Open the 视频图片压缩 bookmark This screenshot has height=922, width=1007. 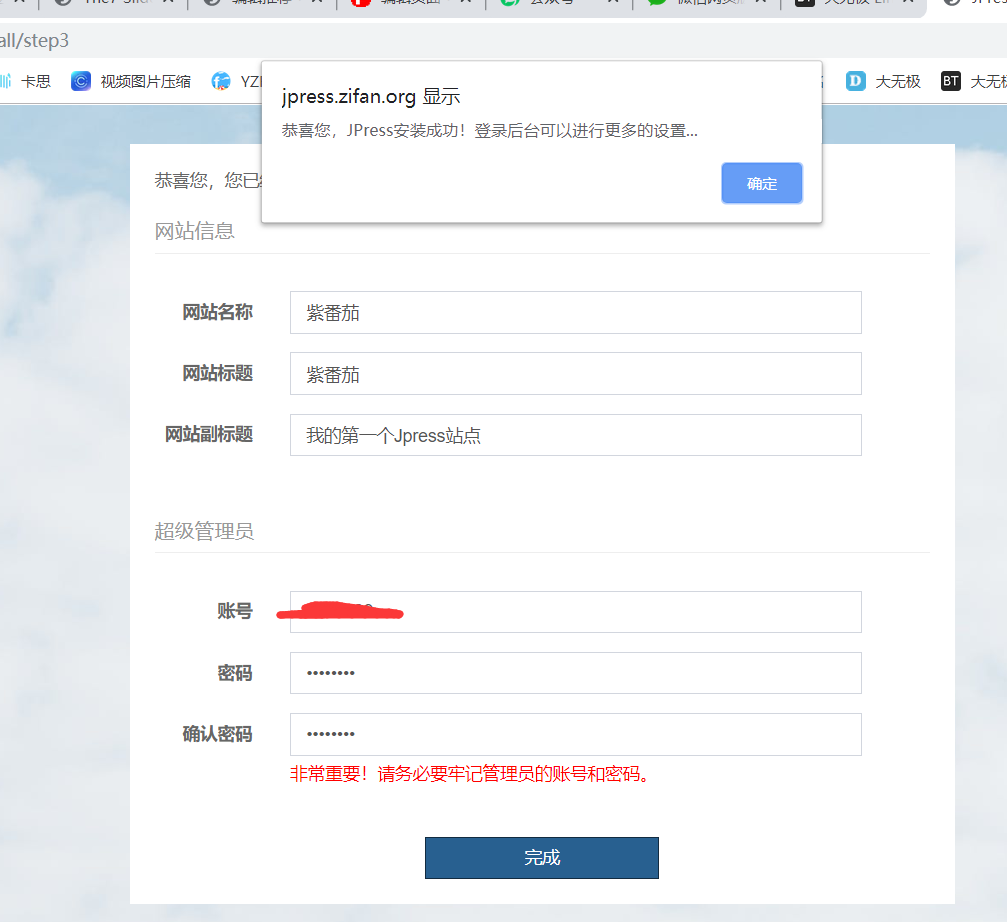131,81
